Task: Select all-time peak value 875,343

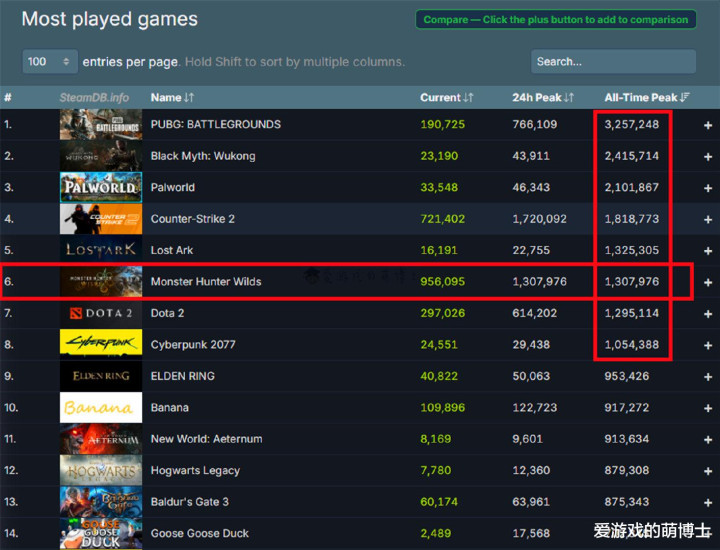Action: pyautogui.click(x=626, y=502)
